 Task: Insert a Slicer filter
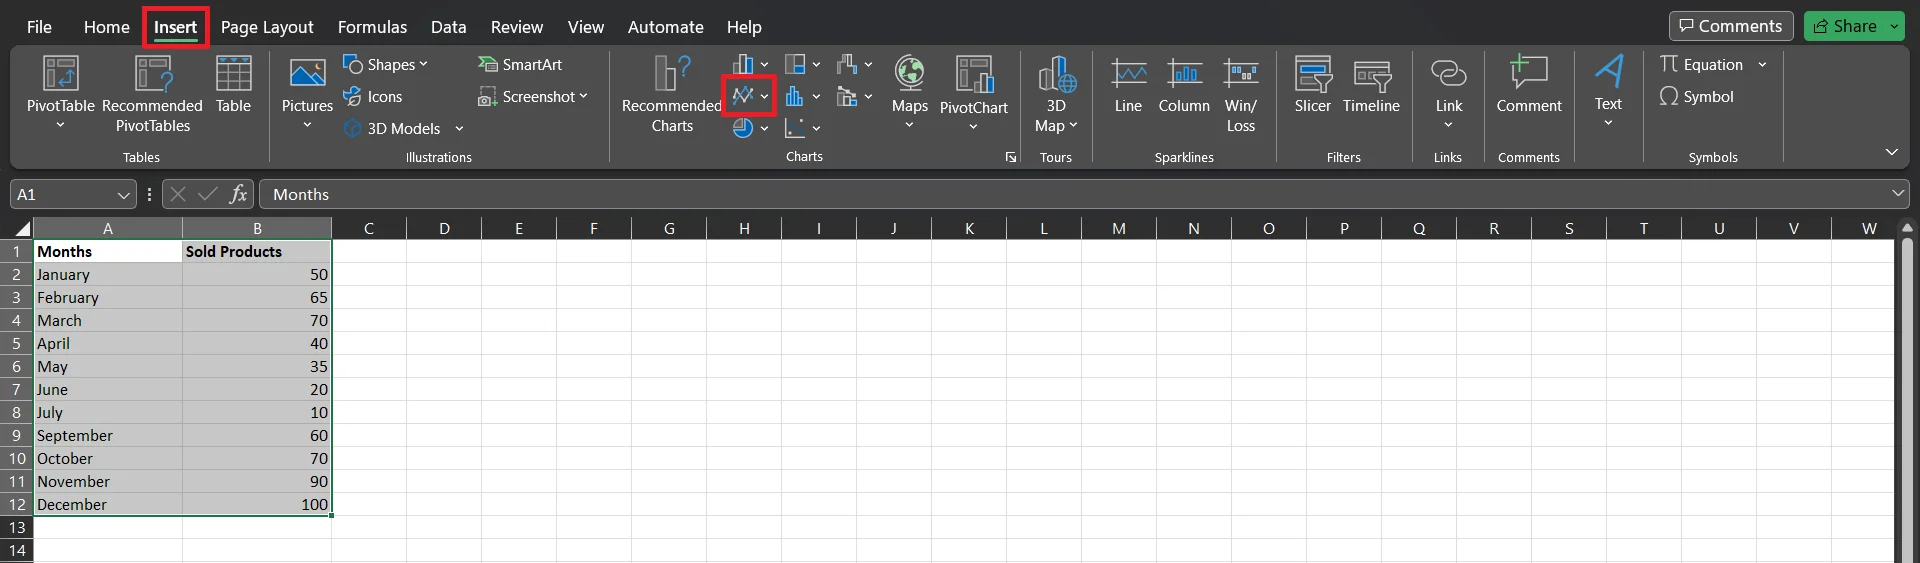(1312, 85)
